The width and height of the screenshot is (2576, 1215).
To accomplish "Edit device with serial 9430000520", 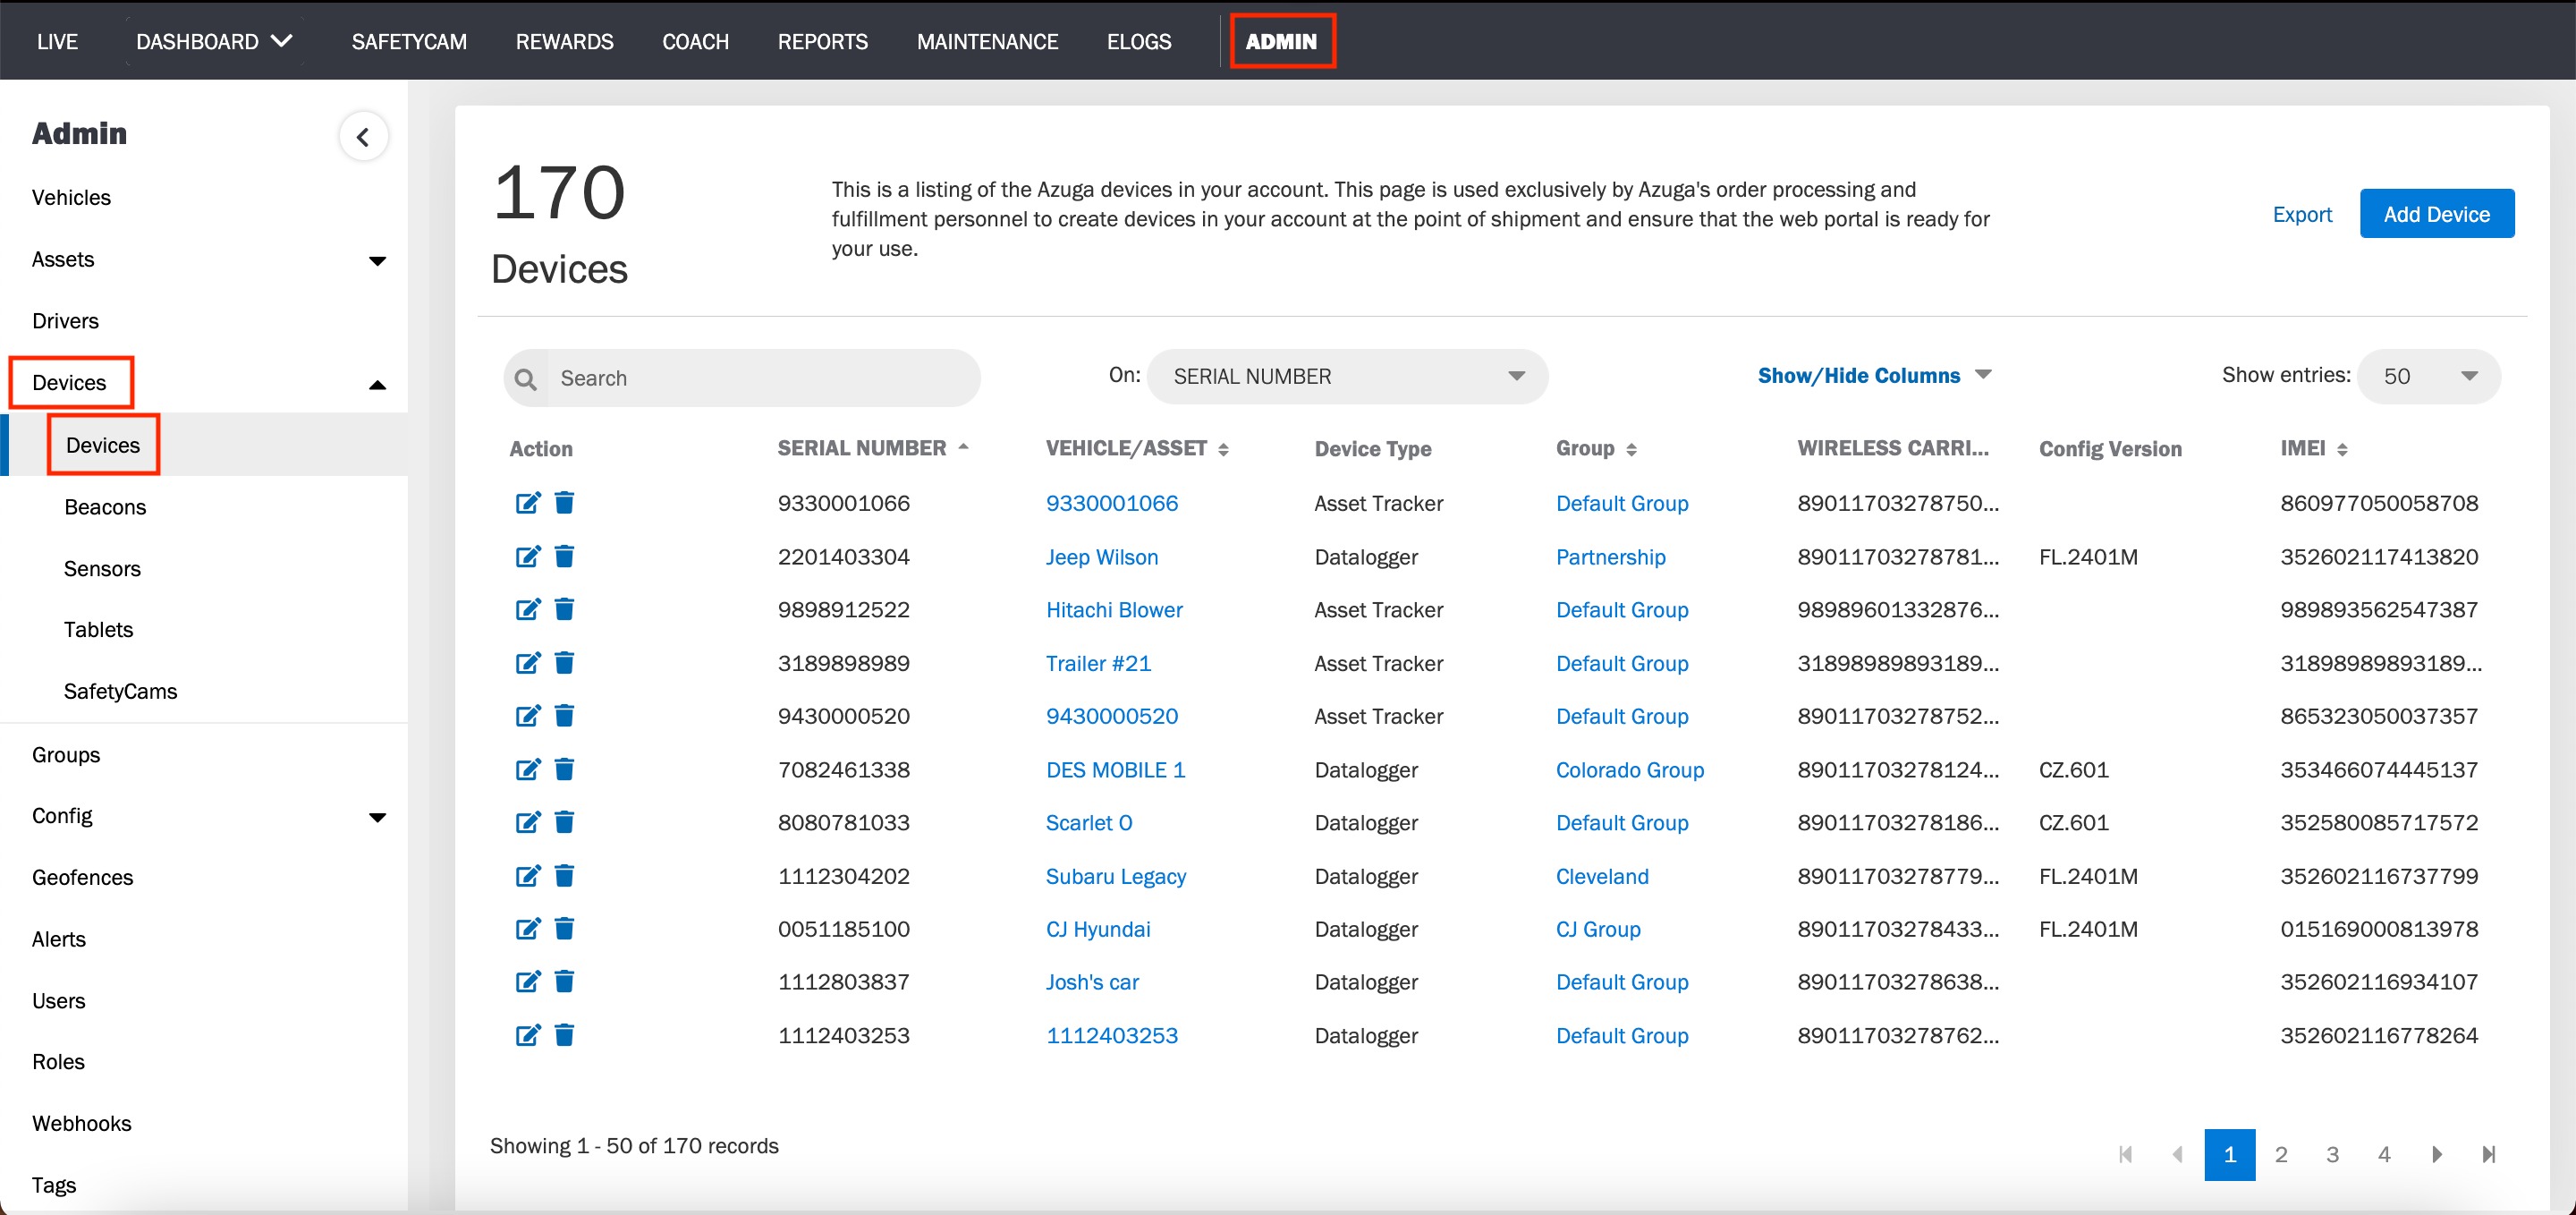I will (527, 716).
